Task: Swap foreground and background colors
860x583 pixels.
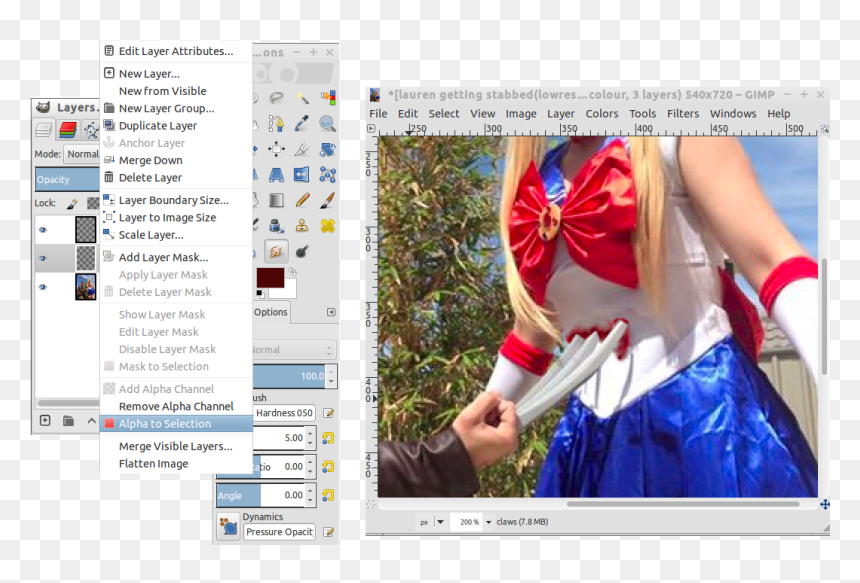Action: tap(293, 271)
